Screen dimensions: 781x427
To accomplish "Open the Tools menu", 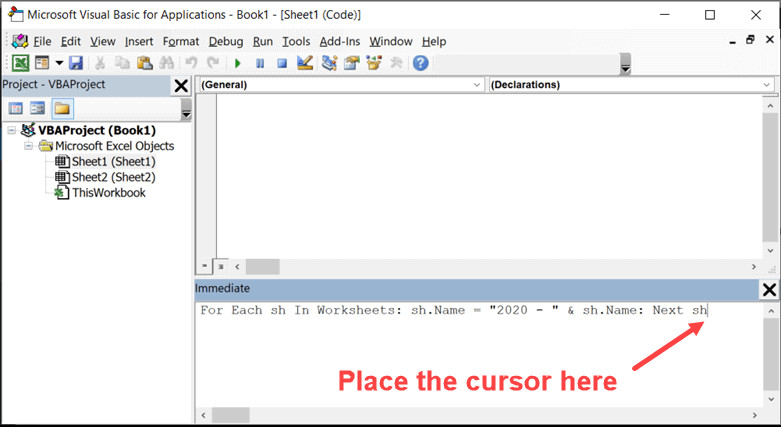I will (296, 41).
